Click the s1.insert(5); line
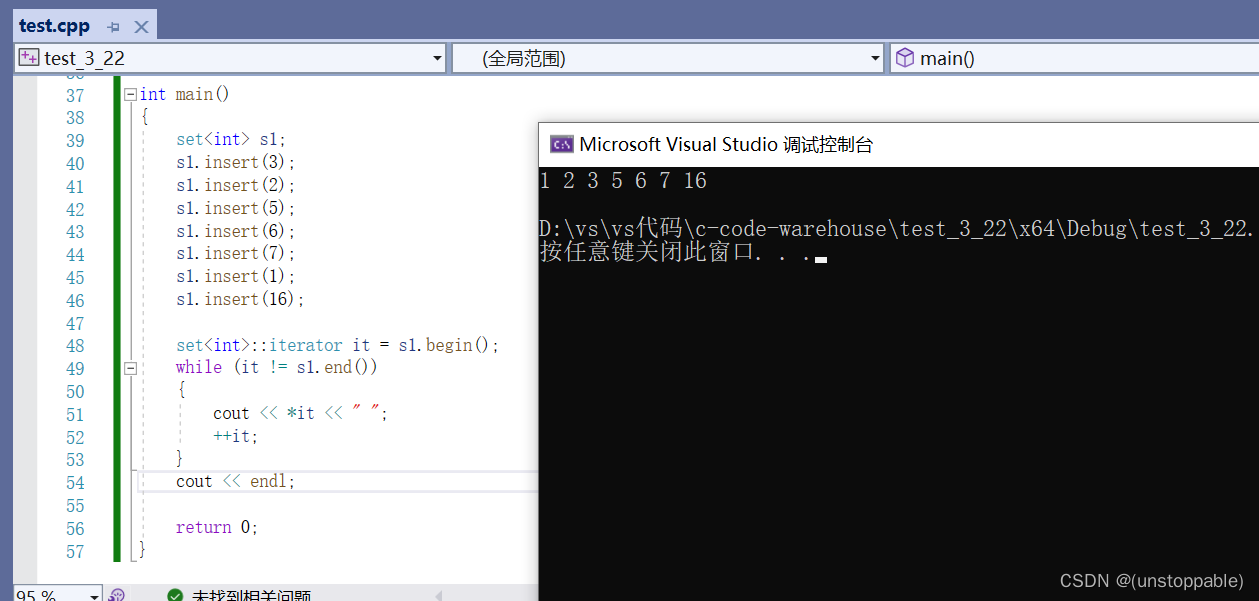The image size is (1259, 601). pos(236,208)
